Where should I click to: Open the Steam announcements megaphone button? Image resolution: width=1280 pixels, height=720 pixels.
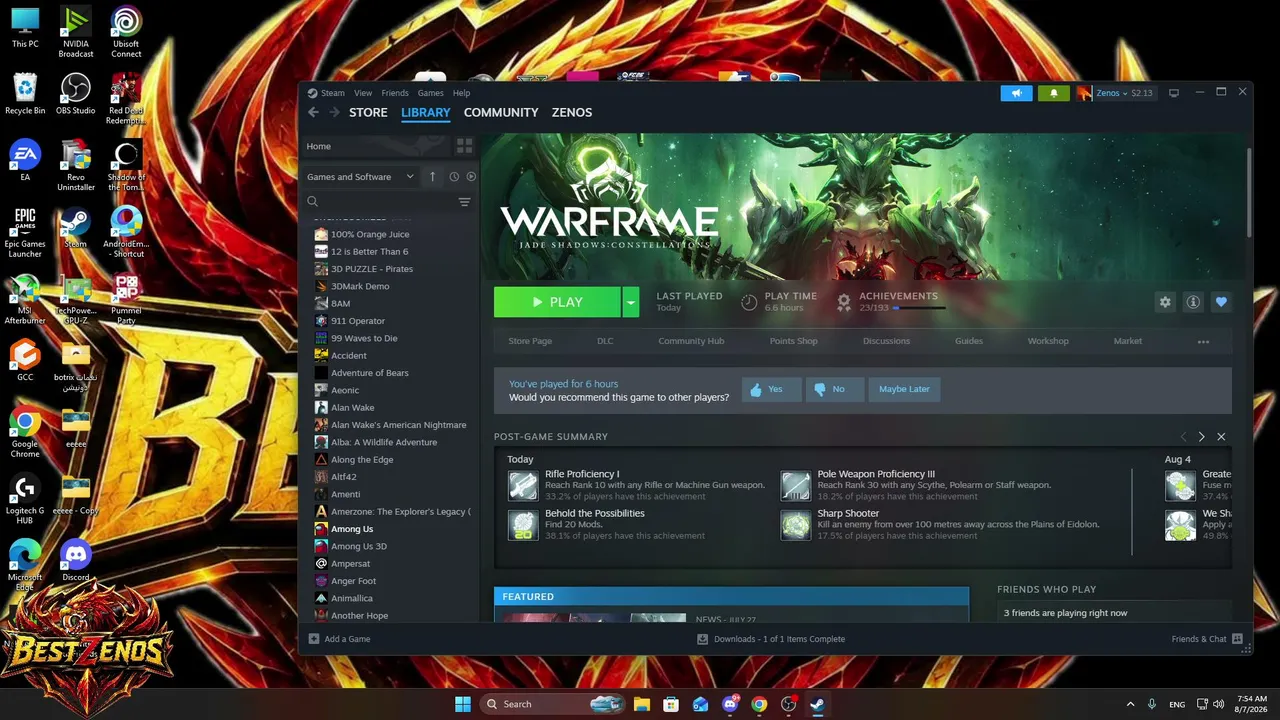click(x=1016, y=93)
